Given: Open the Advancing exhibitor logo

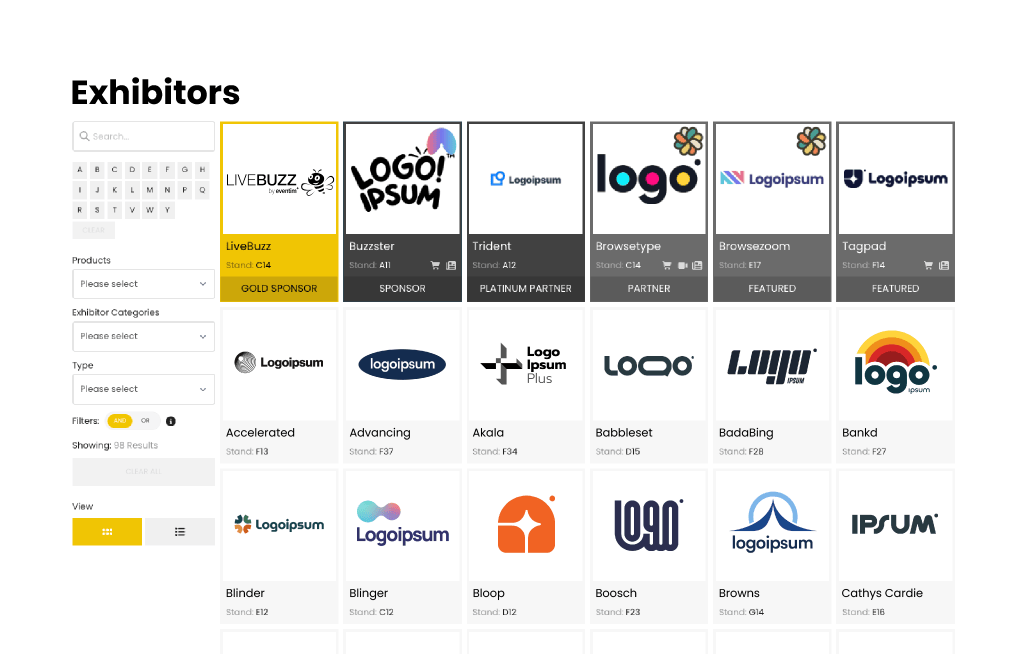Looking at the screenshot, I should click(402, 365).
